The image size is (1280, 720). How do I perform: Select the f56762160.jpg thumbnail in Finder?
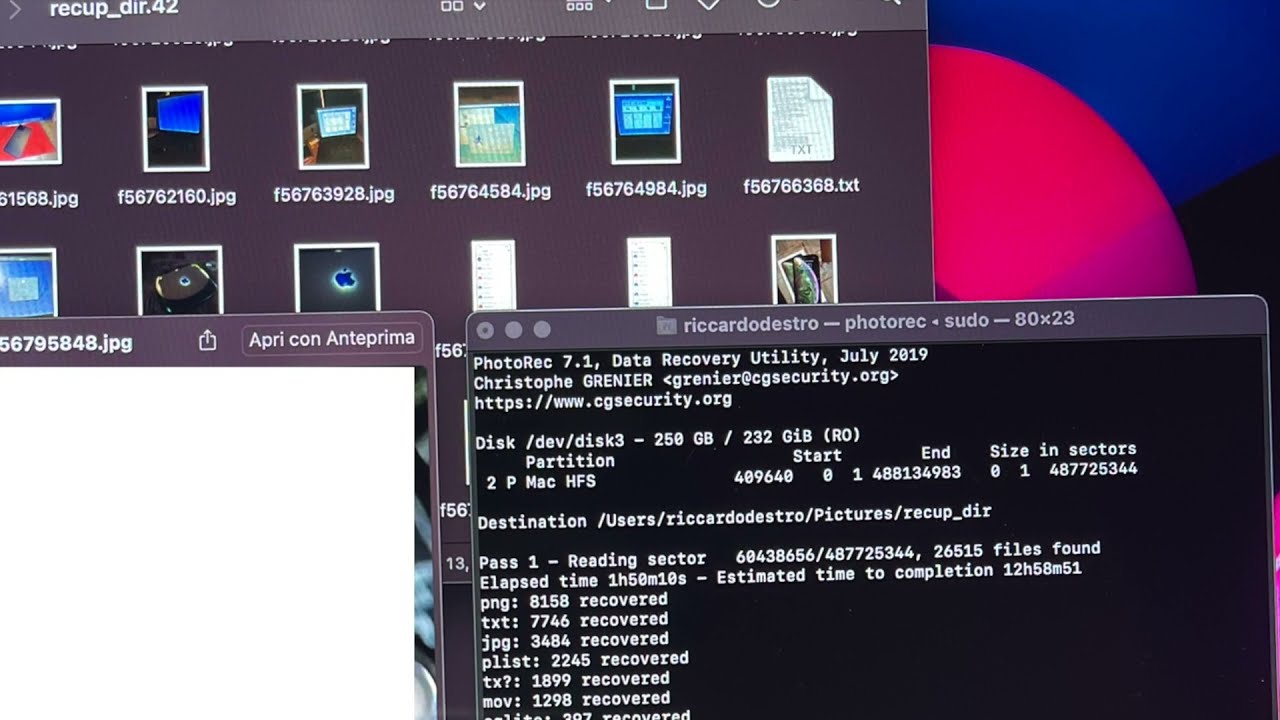(x=175, y=129)
